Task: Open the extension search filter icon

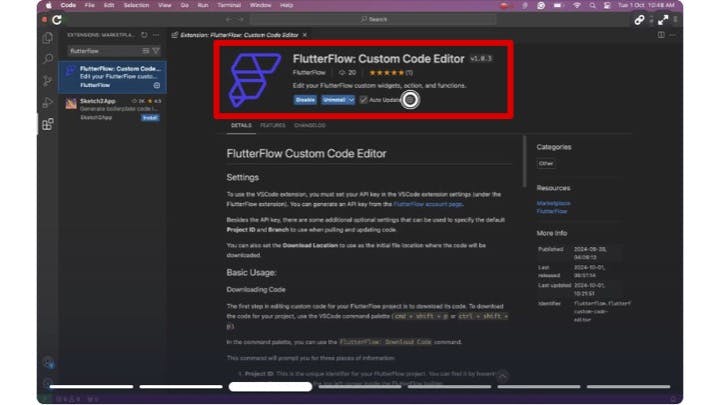Action: click(x=156, y=51)
